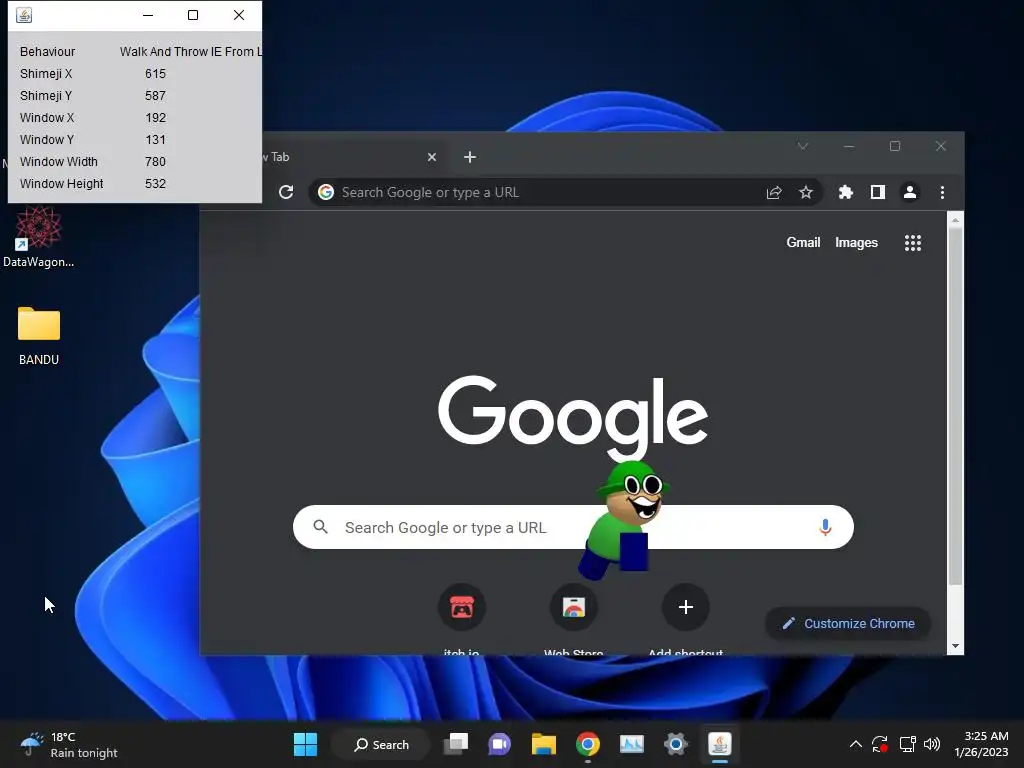Open Chrome three-dot menu
This screenshot has height=768, width=1024.
tap(942, 192)
